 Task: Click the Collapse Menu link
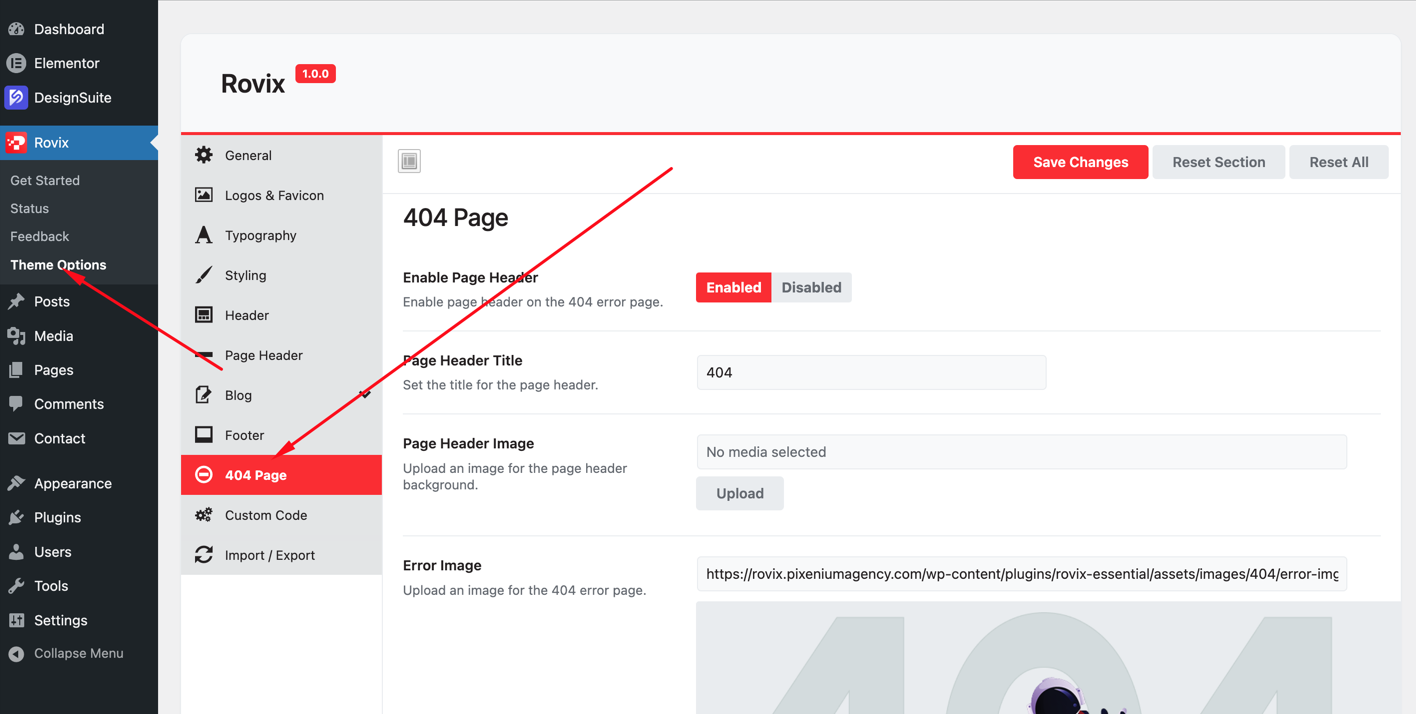tap(79, 654)
